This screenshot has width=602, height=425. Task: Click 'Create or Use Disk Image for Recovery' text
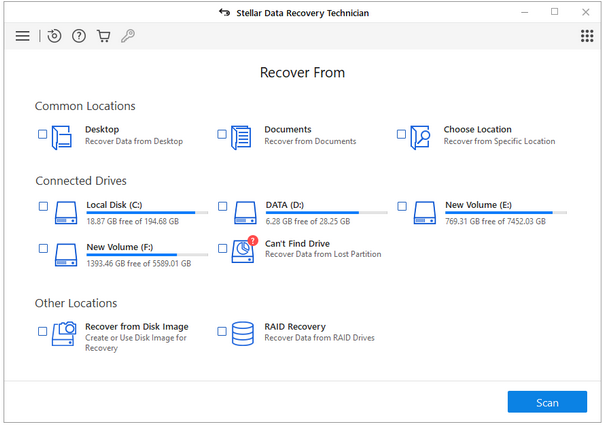[136, 343]
